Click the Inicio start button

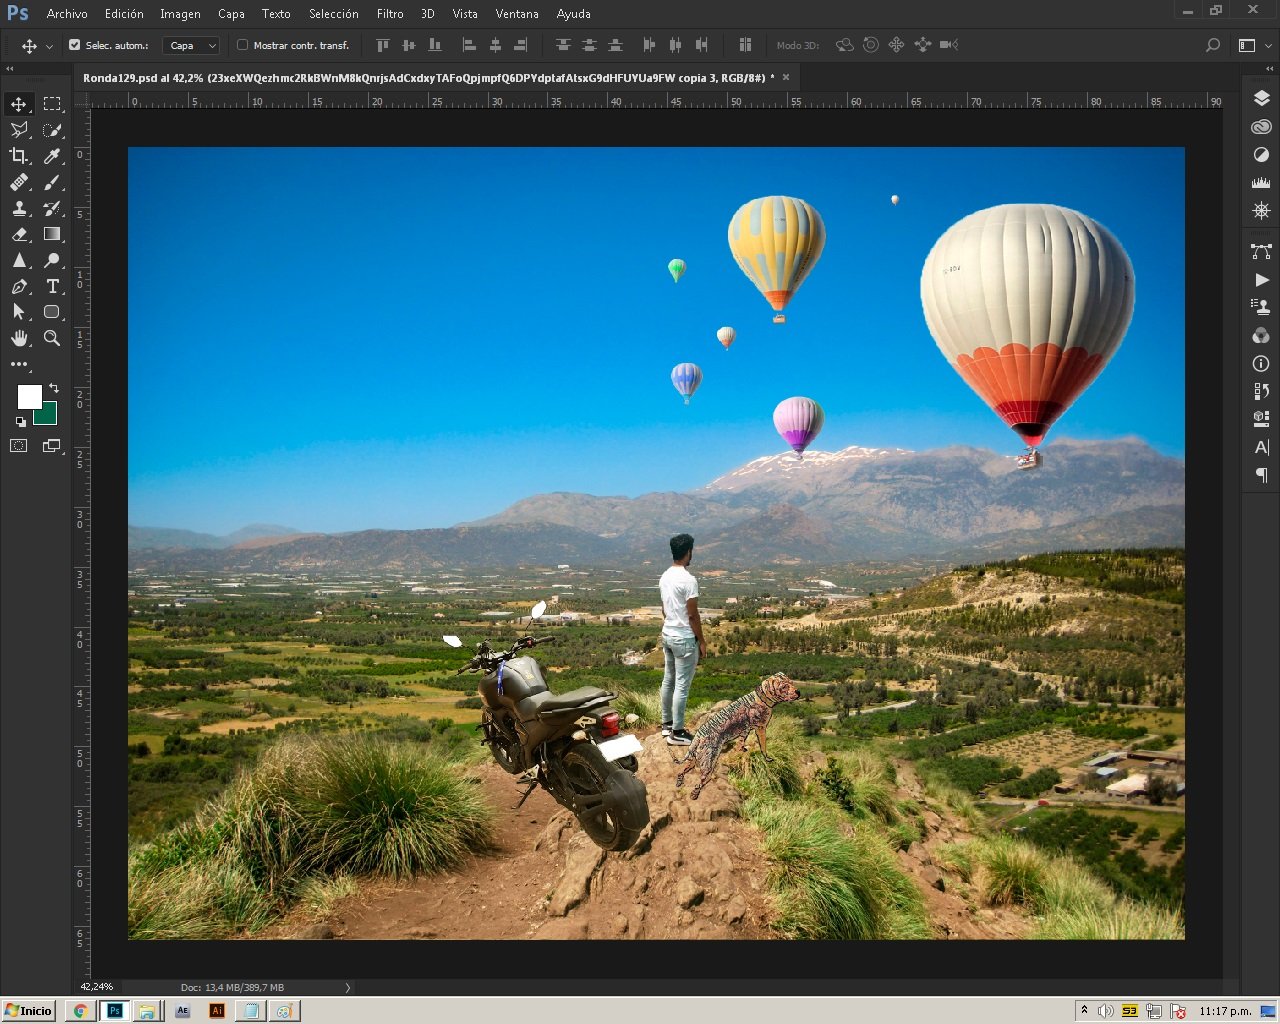pyautogui.click(x=29, y=1011)
